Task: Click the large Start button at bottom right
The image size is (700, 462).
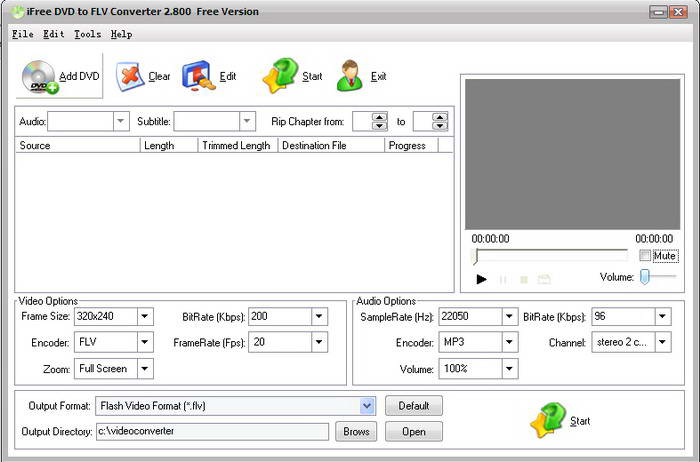Action: click(560, 420)
